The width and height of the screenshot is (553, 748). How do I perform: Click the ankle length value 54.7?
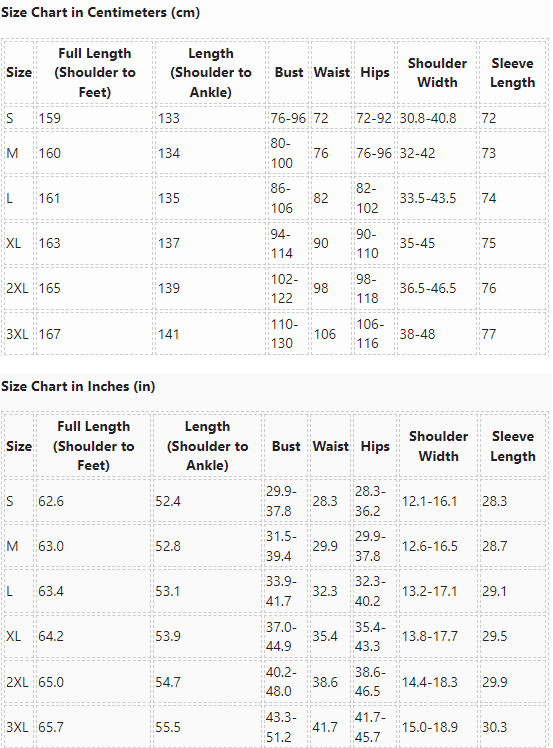(x=168, y=682)
